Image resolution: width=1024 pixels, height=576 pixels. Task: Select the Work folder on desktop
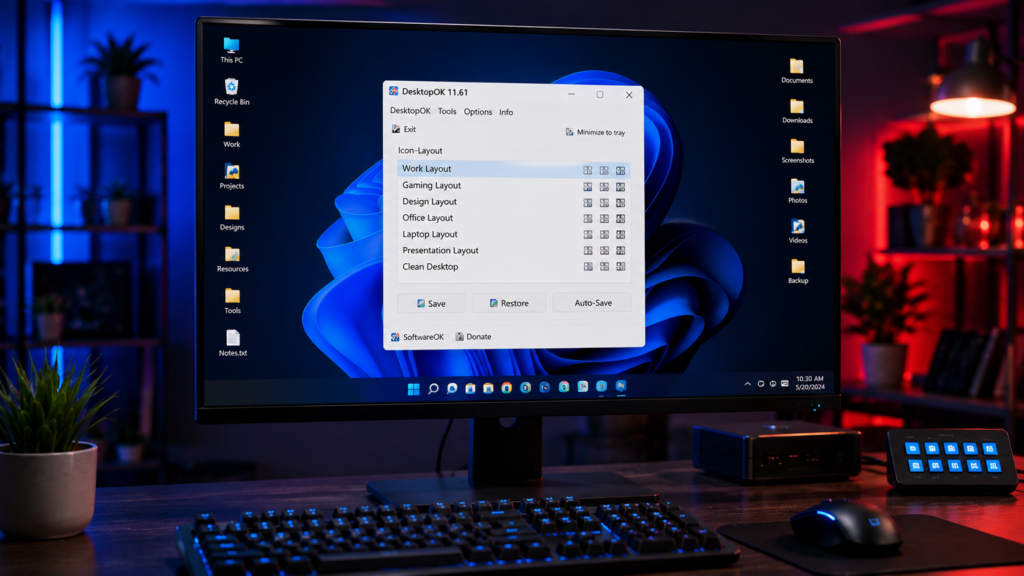click(231, 135)
